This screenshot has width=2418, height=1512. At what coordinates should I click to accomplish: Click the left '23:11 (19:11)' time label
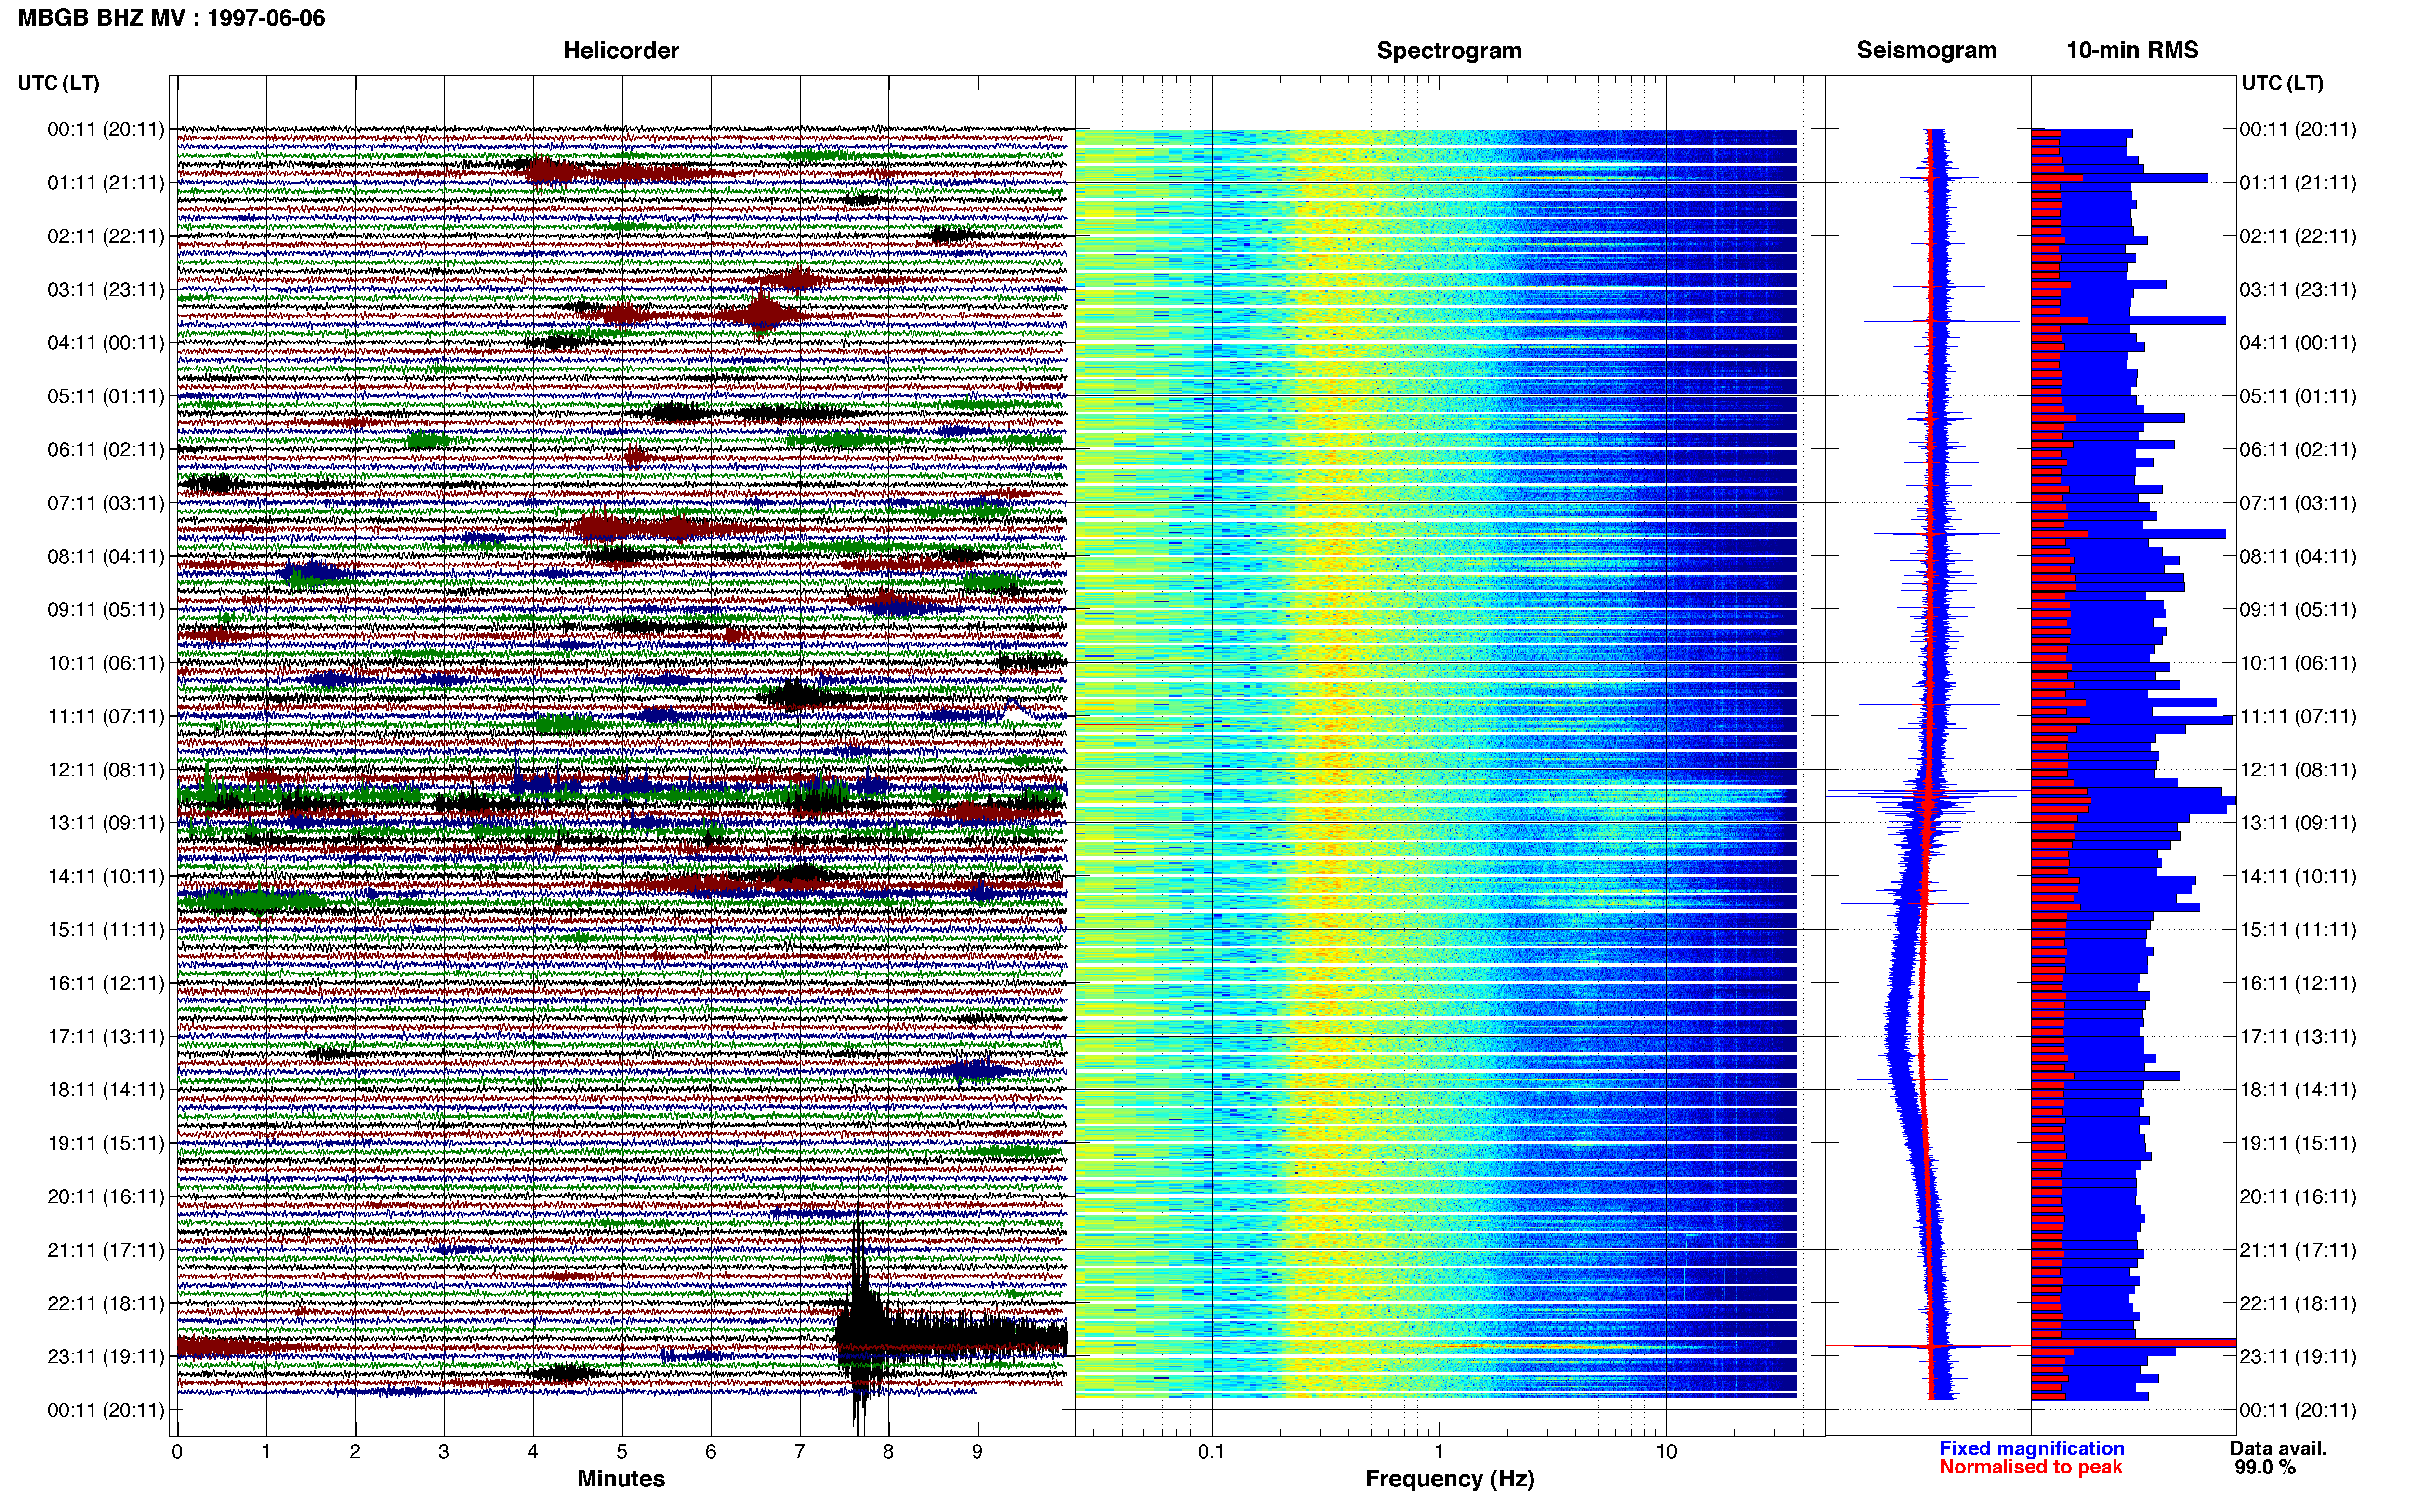(x=106, y=1357)
